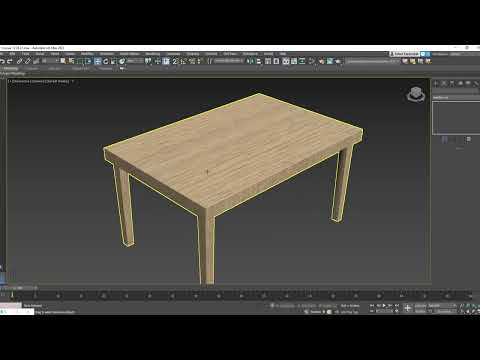Open the Scene Explorer from the toolbar
The height and width of the screenshot is (360, 480).
[x=268, y=61]
